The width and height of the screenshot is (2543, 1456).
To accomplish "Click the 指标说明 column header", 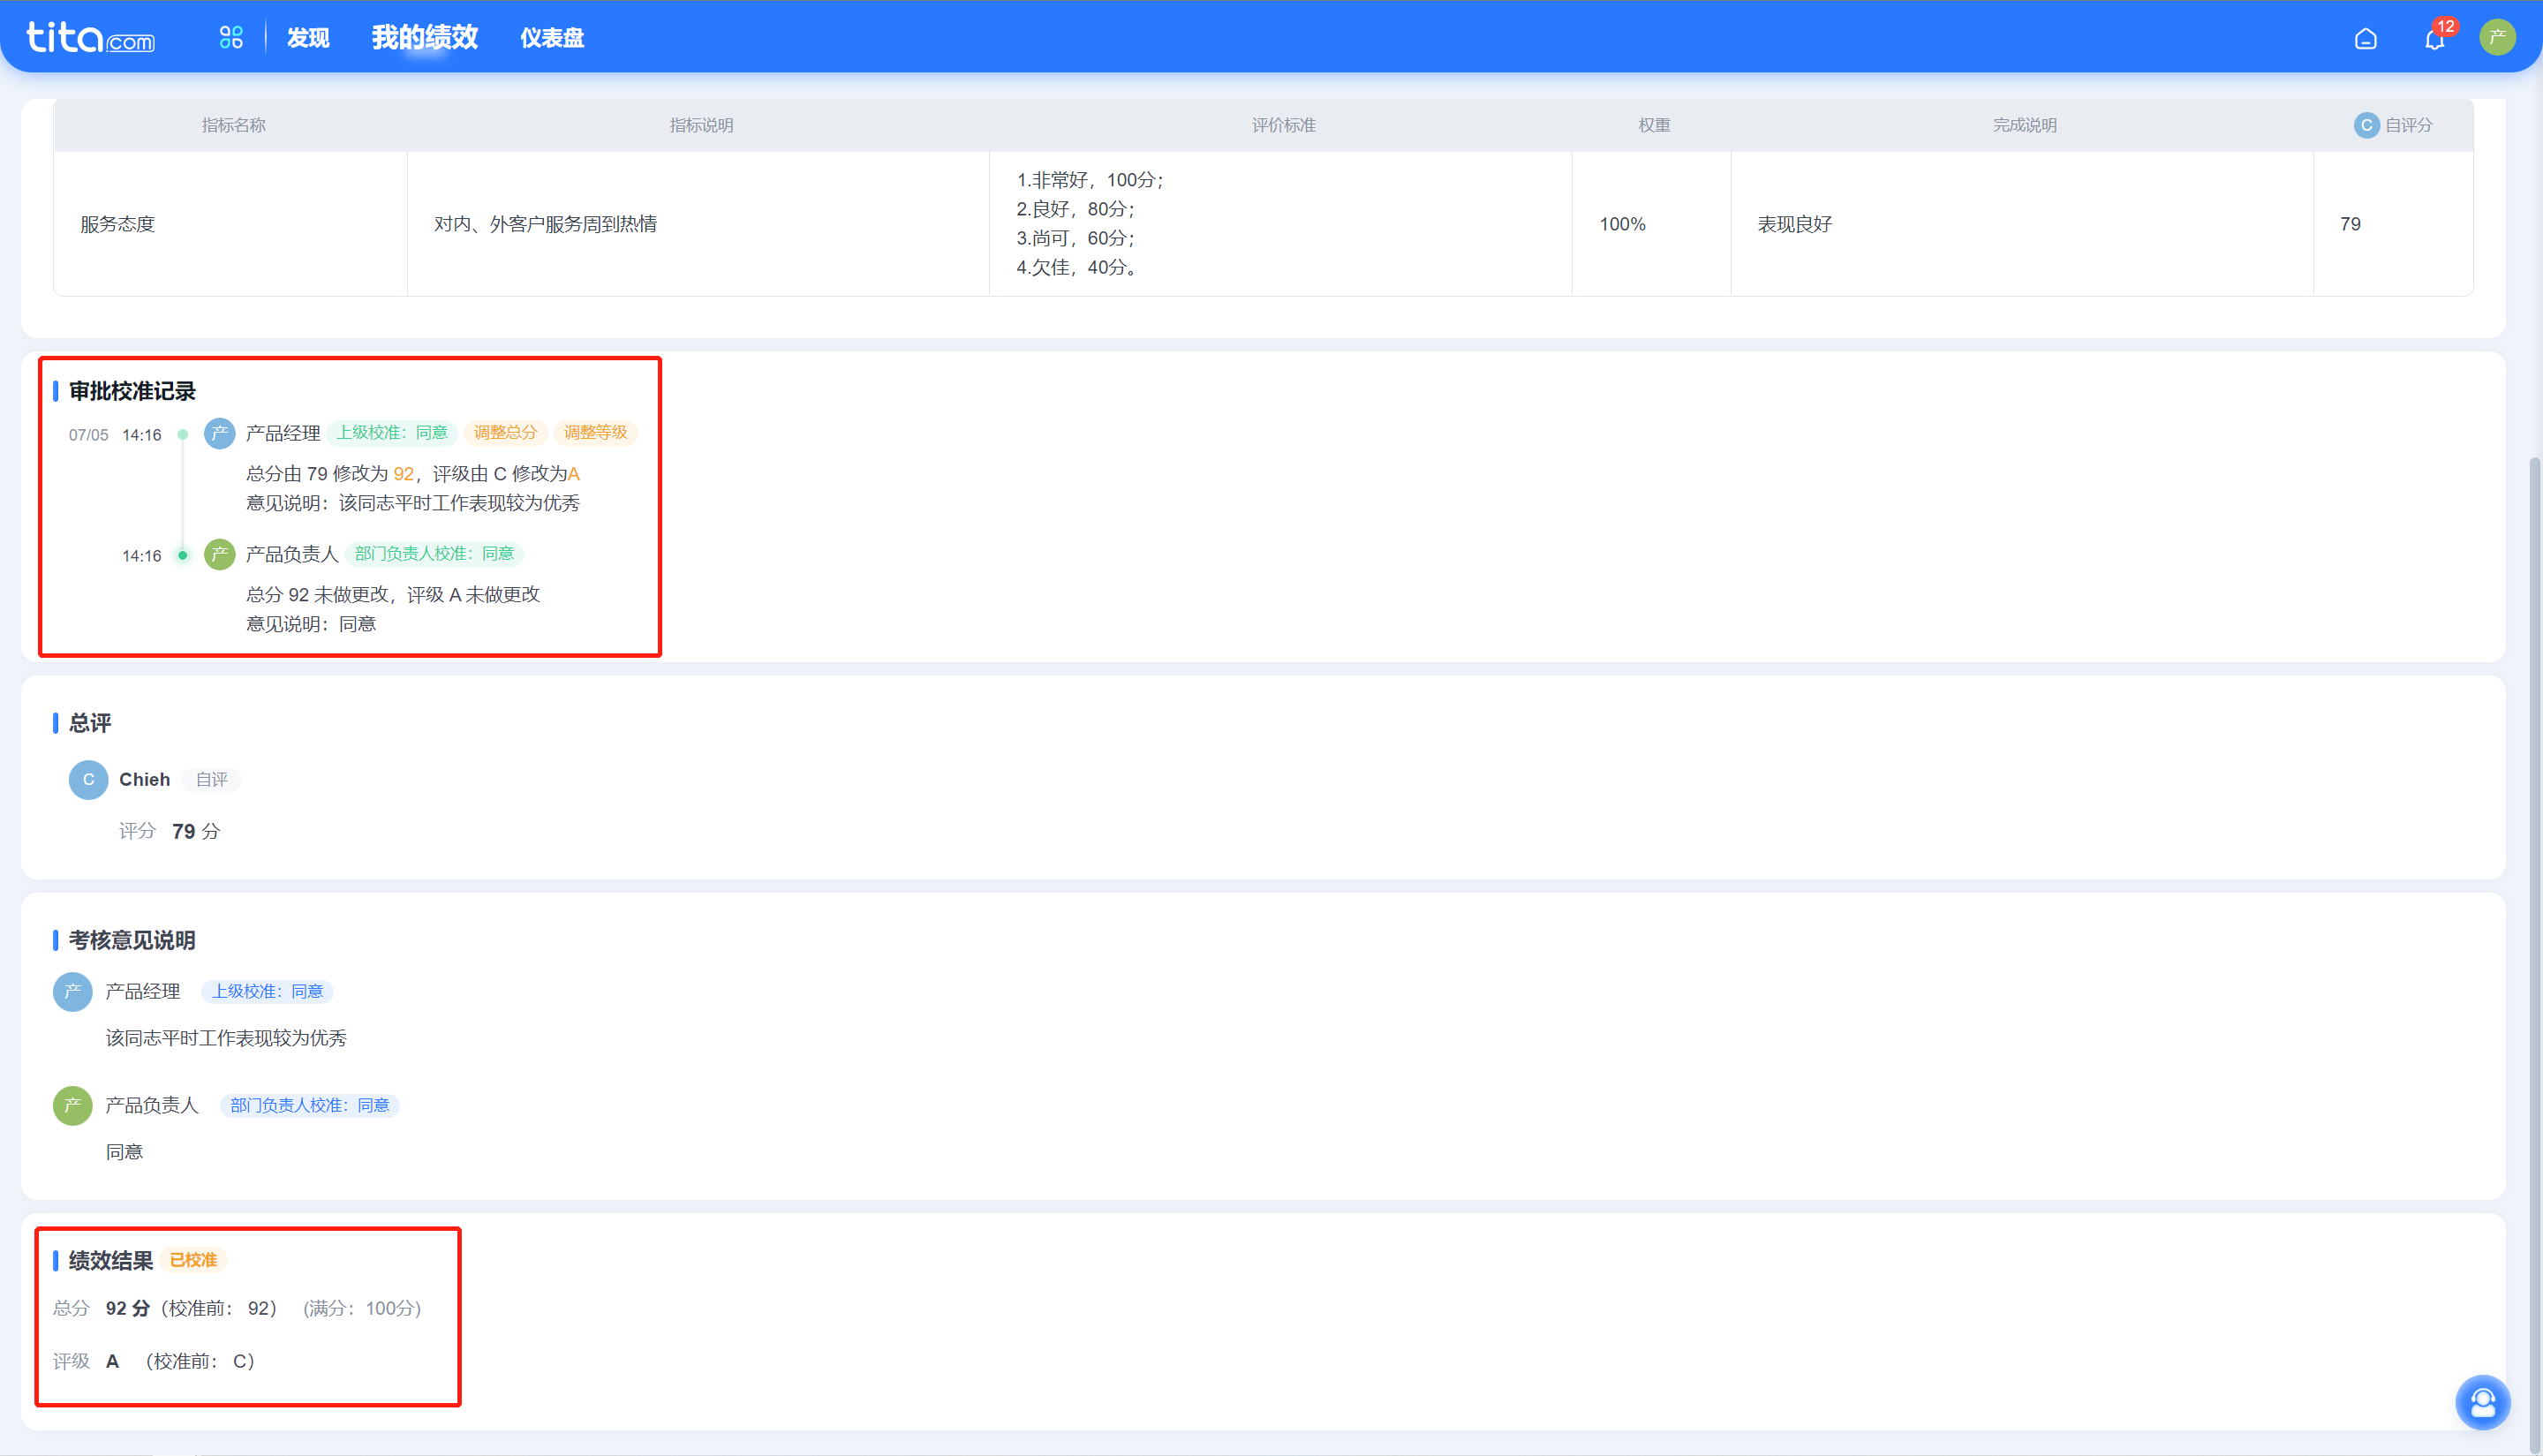I will [x=701, y=125].
